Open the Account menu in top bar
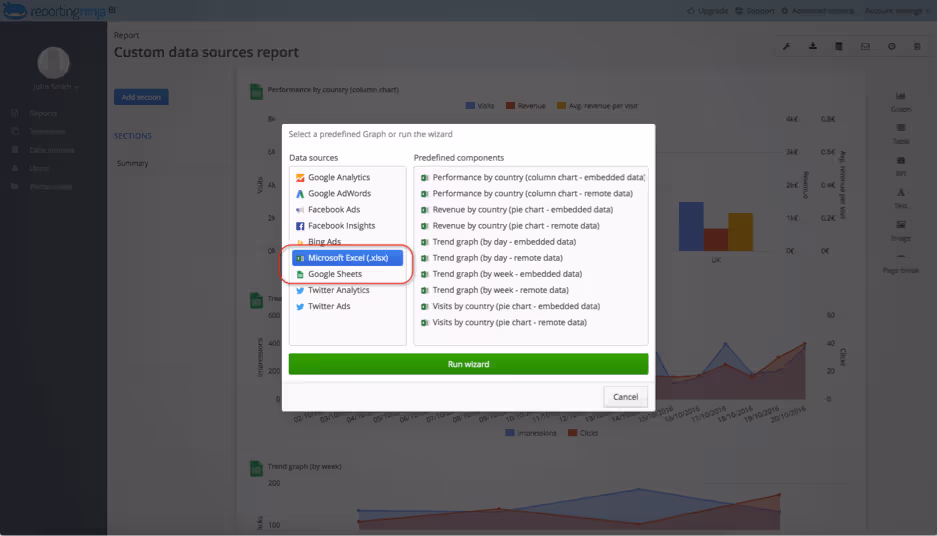 (x=897, y=11)
